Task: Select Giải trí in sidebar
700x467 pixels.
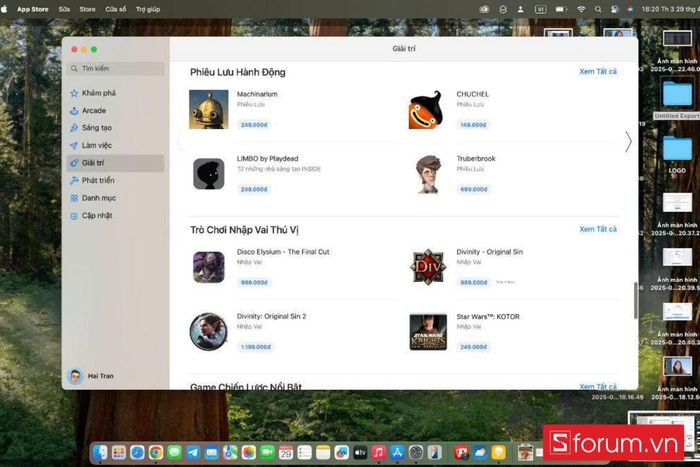Action: click(x=115, y=163)
